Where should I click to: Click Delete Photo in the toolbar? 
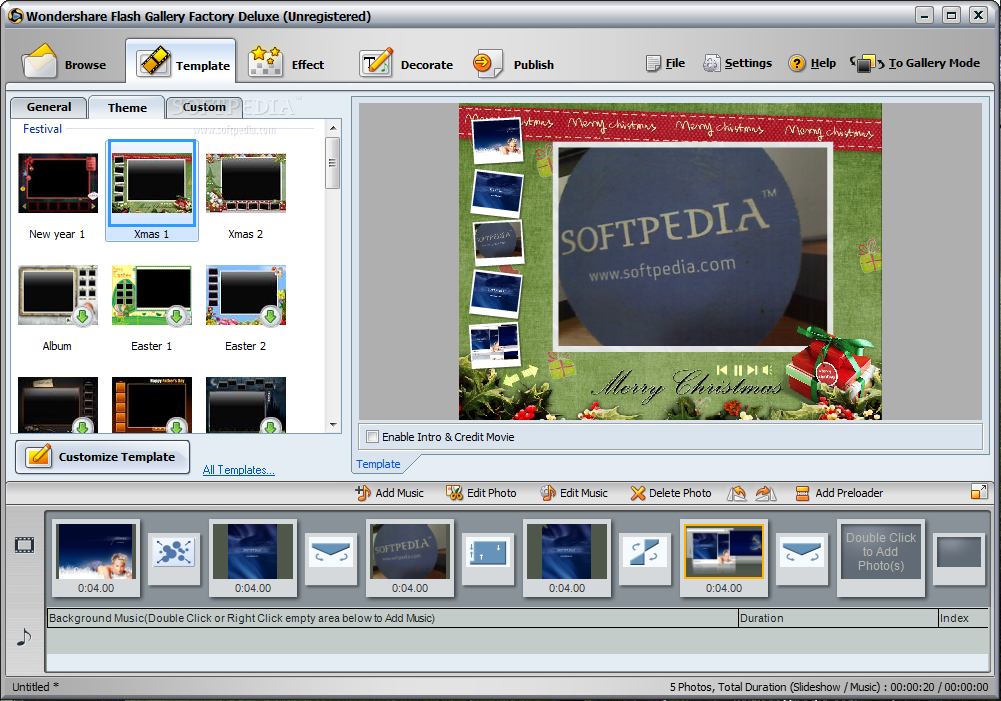pyautogui.click(x=671, y=493)
